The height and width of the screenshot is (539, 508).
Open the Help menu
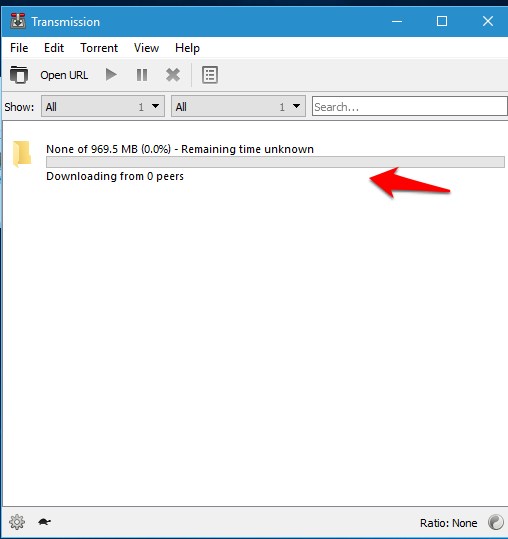point(187,48)
